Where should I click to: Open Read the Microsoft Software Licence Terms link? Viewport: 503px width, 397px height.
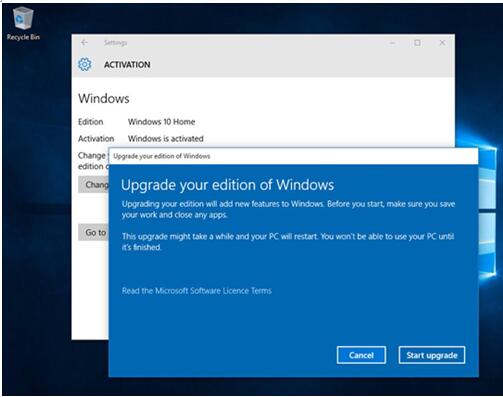click(197, 291)
